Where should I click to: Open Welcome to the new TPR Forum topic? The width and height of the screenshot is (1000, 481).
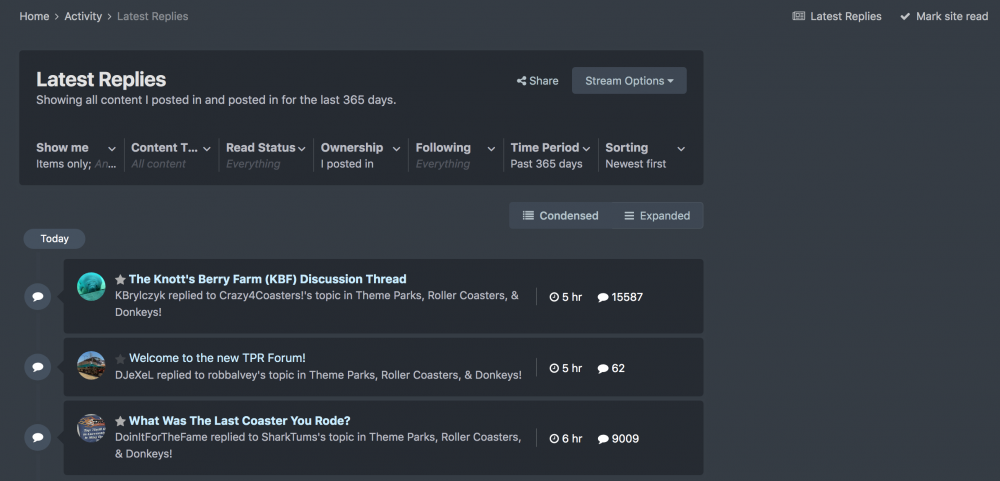(217, 358)
